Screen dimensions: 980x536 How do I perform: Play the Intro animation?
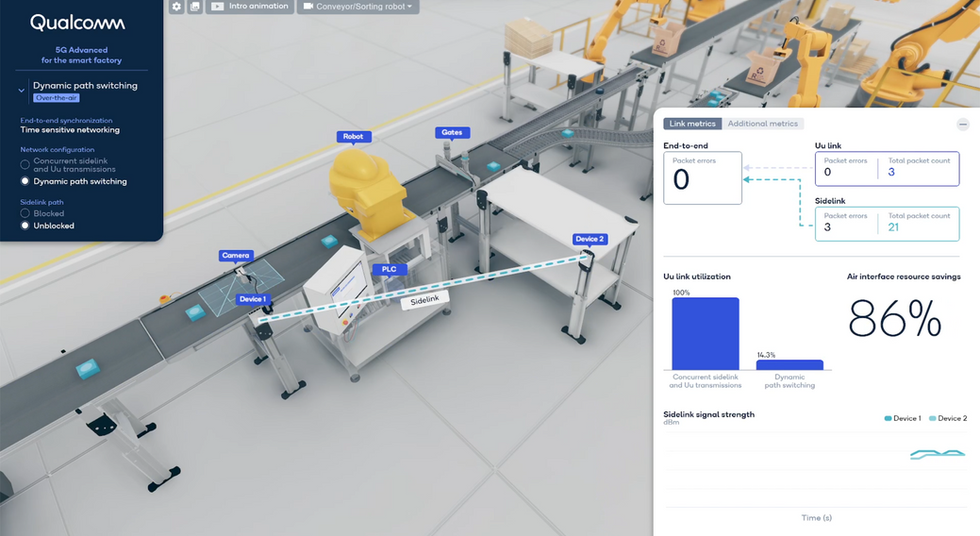pyautogui.click(x=250, y=6)
